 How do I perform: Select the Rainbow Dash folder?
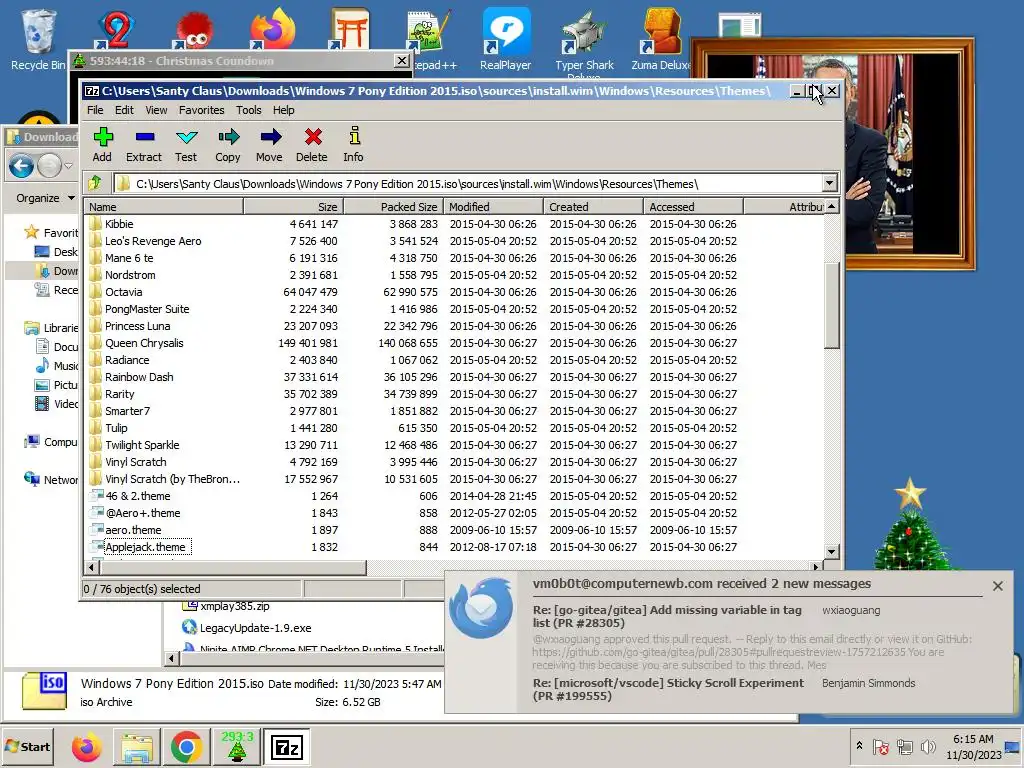click(139, 377)
